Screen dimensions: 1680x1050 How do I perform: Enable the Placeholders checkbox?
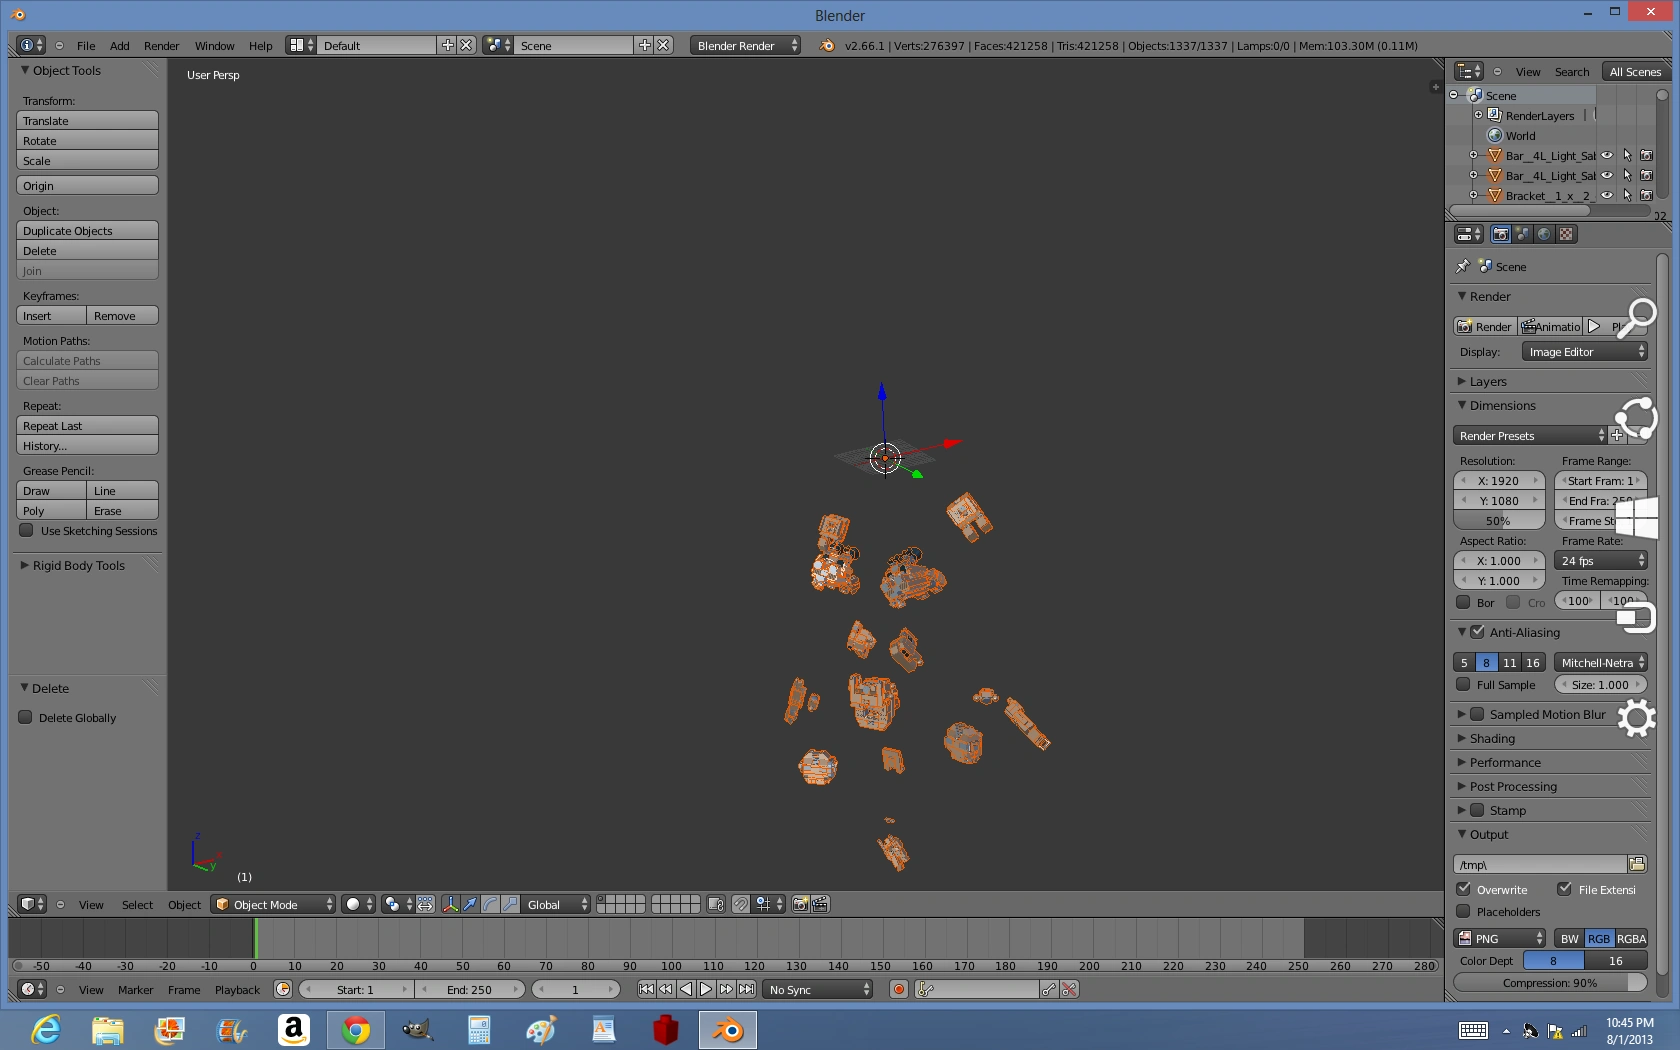(x=1463, y=911)
